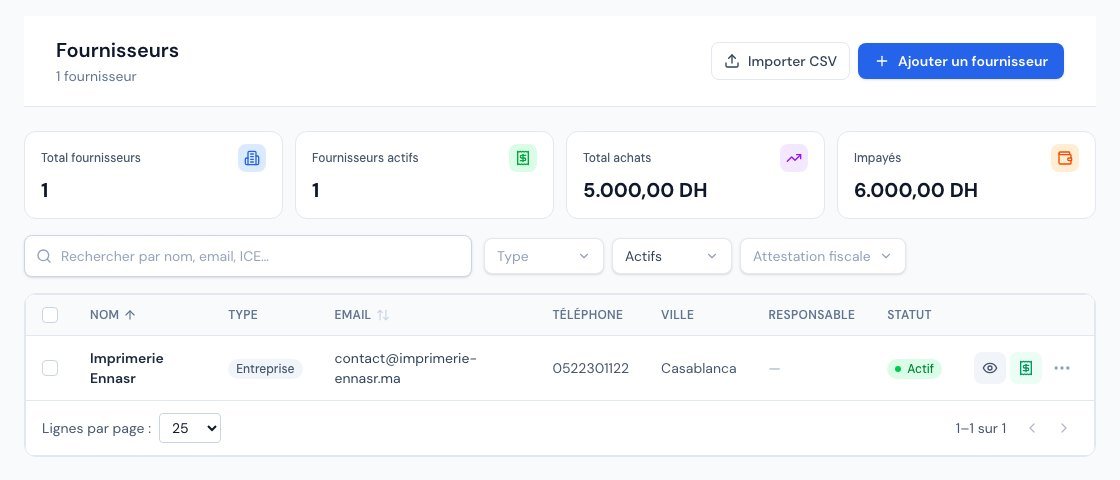Viewport: 1120px width, 480px height.
Task: Click Ajouter un fournisseur button
Action: [x=961, y=61]
